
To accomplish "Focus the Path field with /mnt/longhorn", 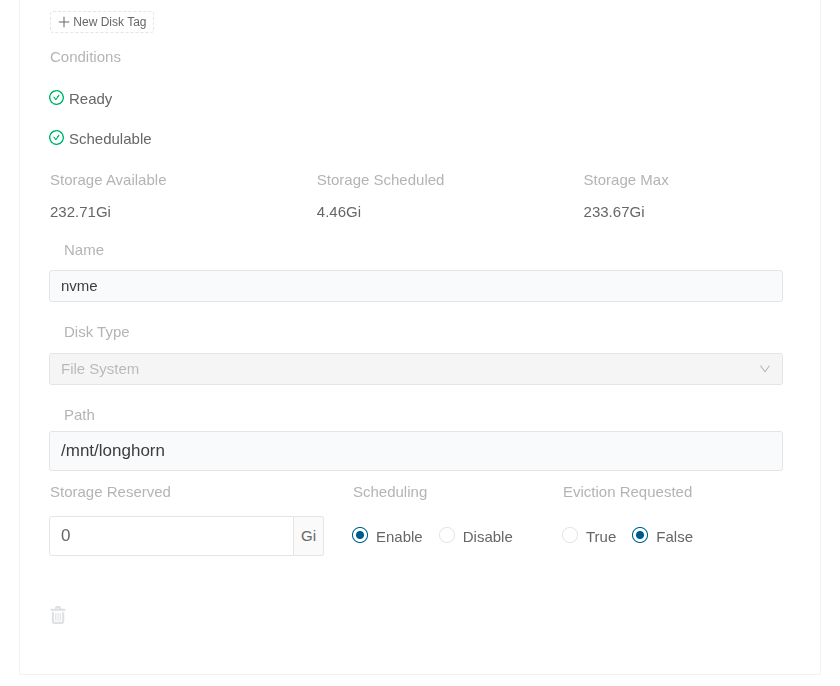I will [x=416, y=451].
